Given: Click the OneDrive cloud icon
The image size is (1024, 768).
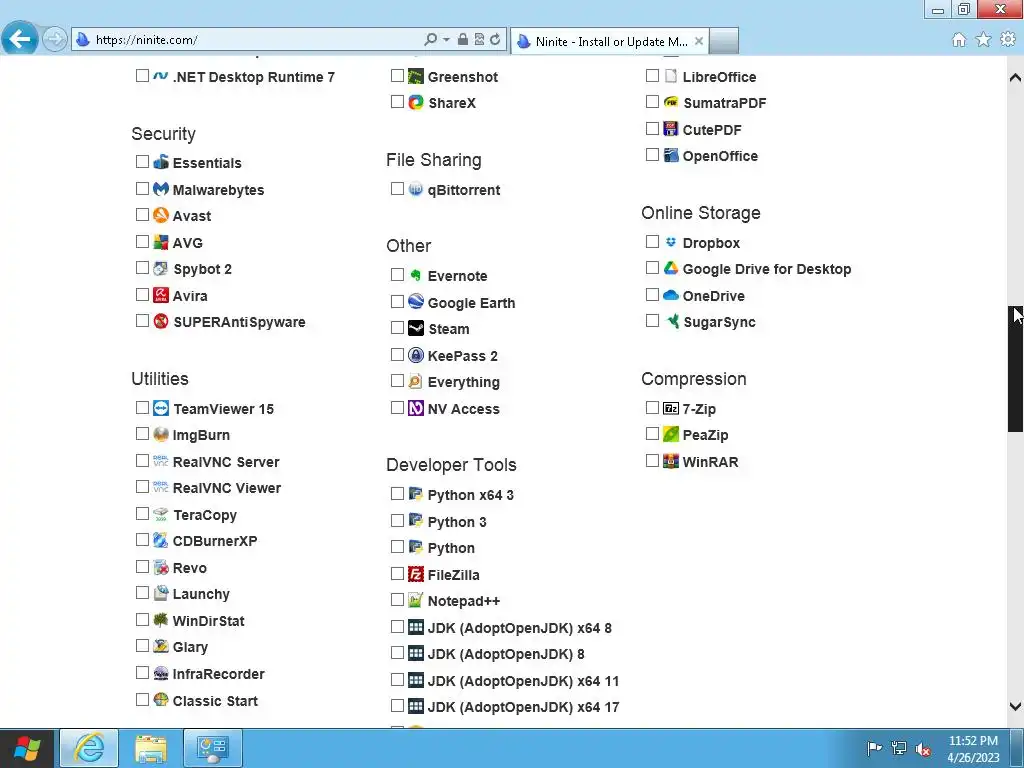Looking at the screenshot, I should 671,295.
